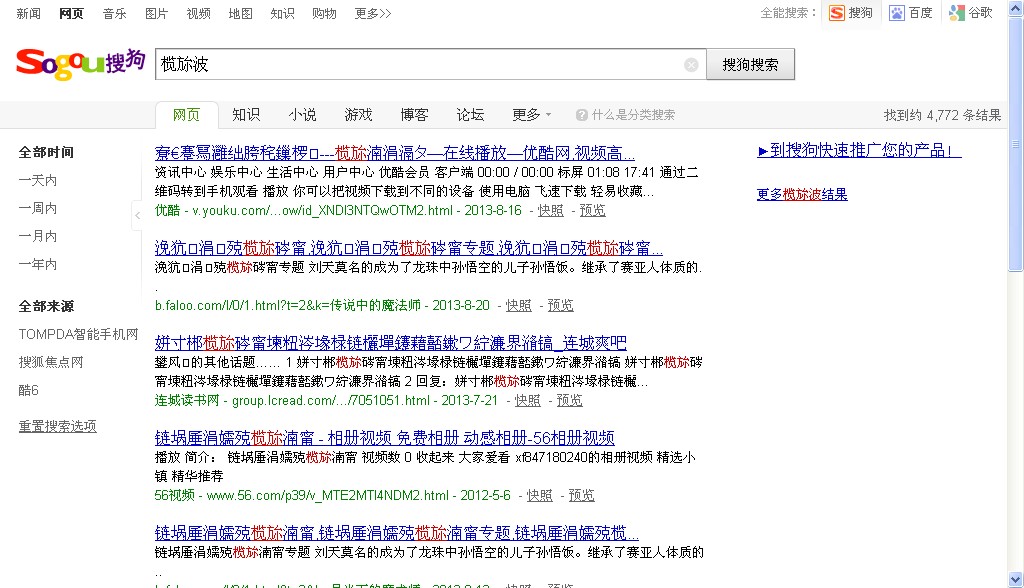Switch to the 小说 category tab
1024x588 pixels.
302,115
